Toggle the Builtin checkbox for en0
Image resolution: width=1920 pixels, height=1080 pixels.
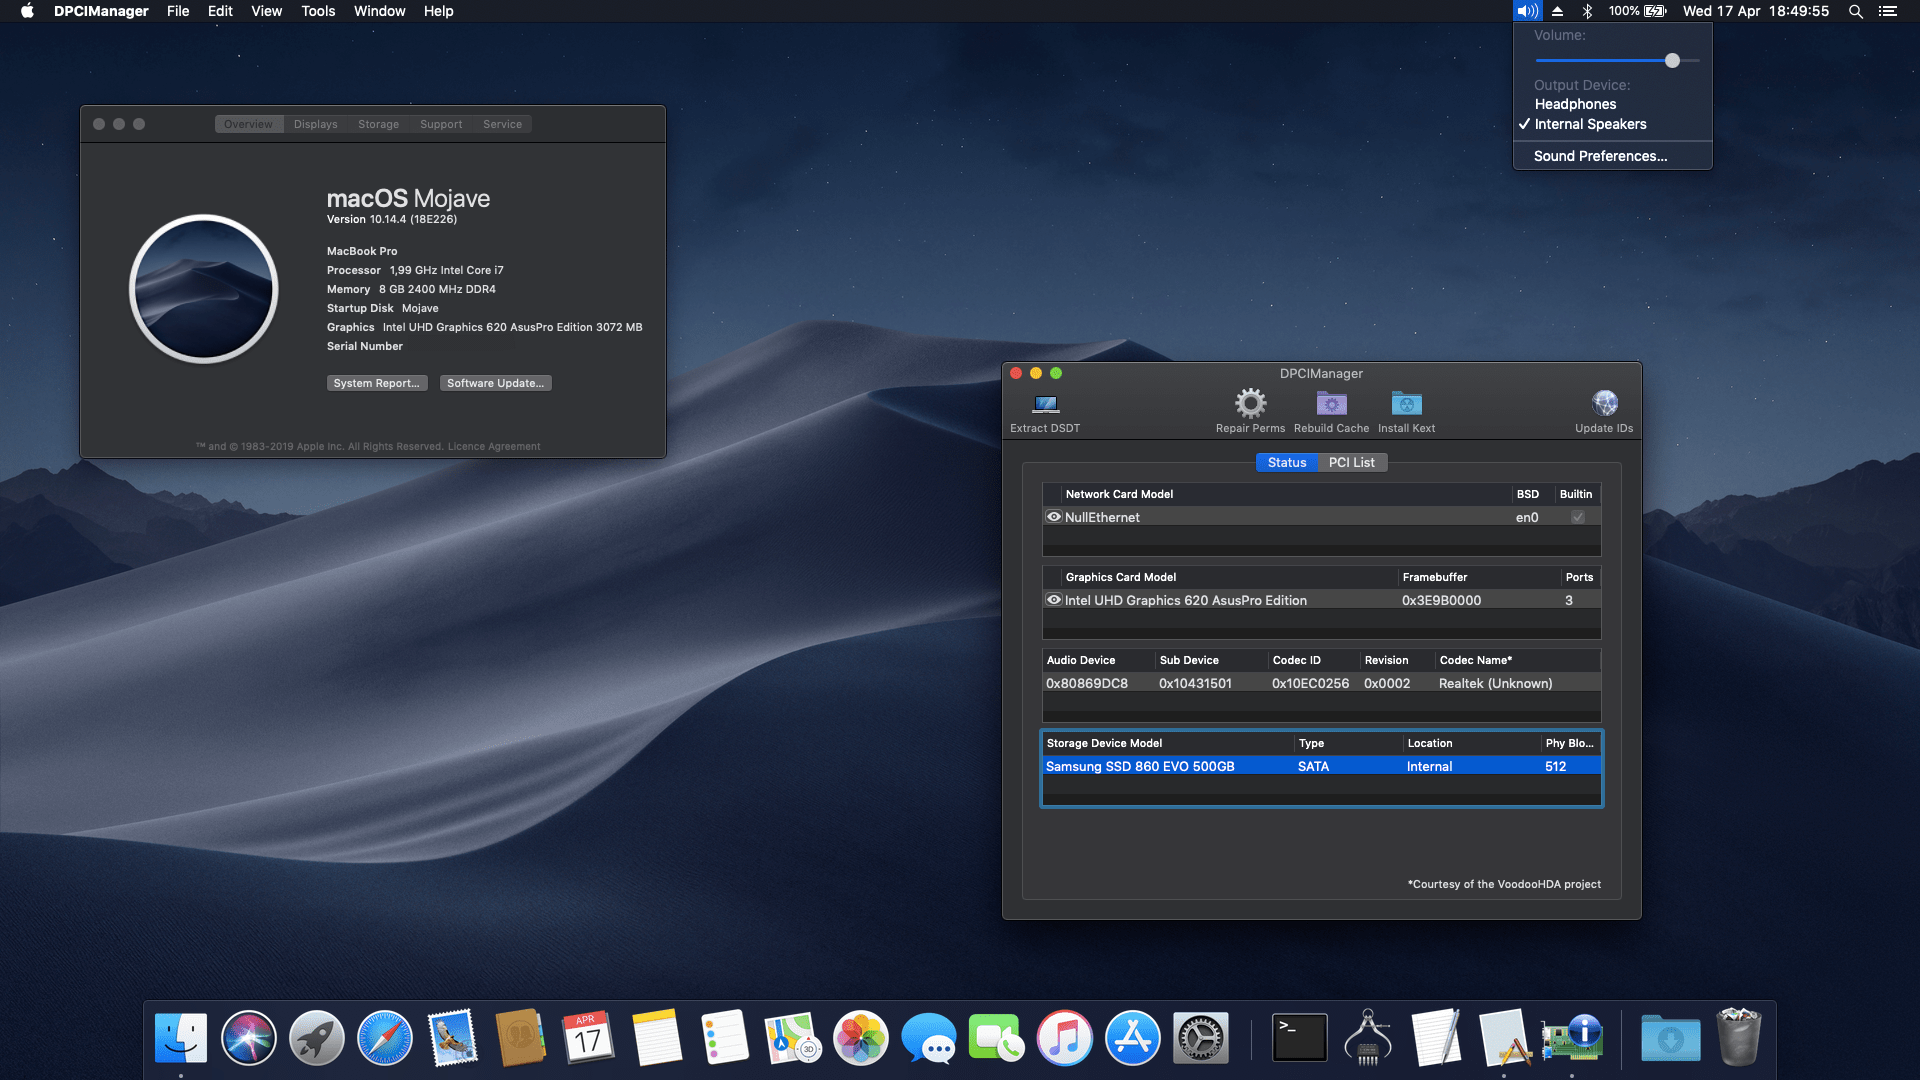click(1578, 517)
